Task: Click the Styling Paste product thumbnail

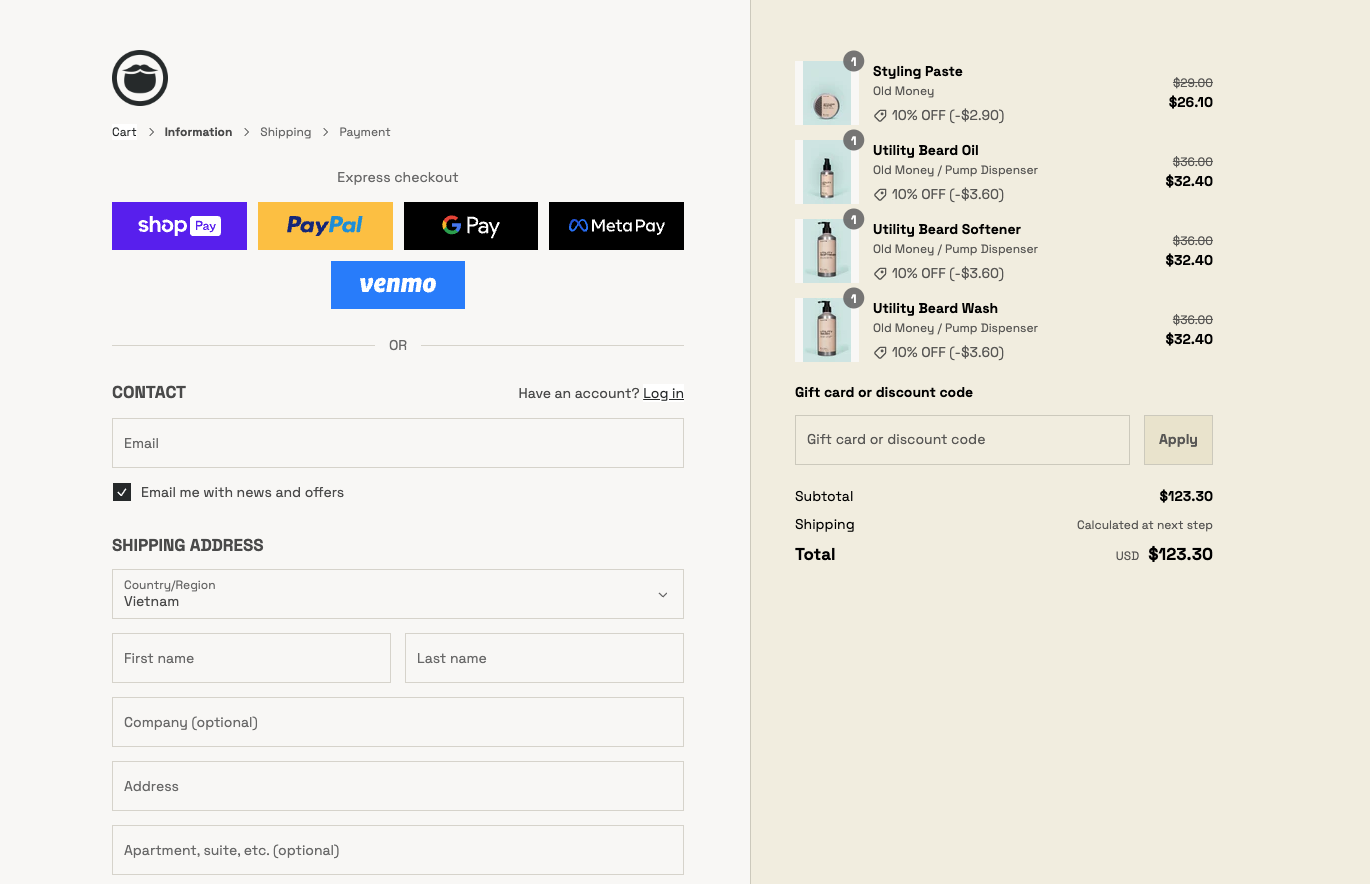Action: (827, 93)
